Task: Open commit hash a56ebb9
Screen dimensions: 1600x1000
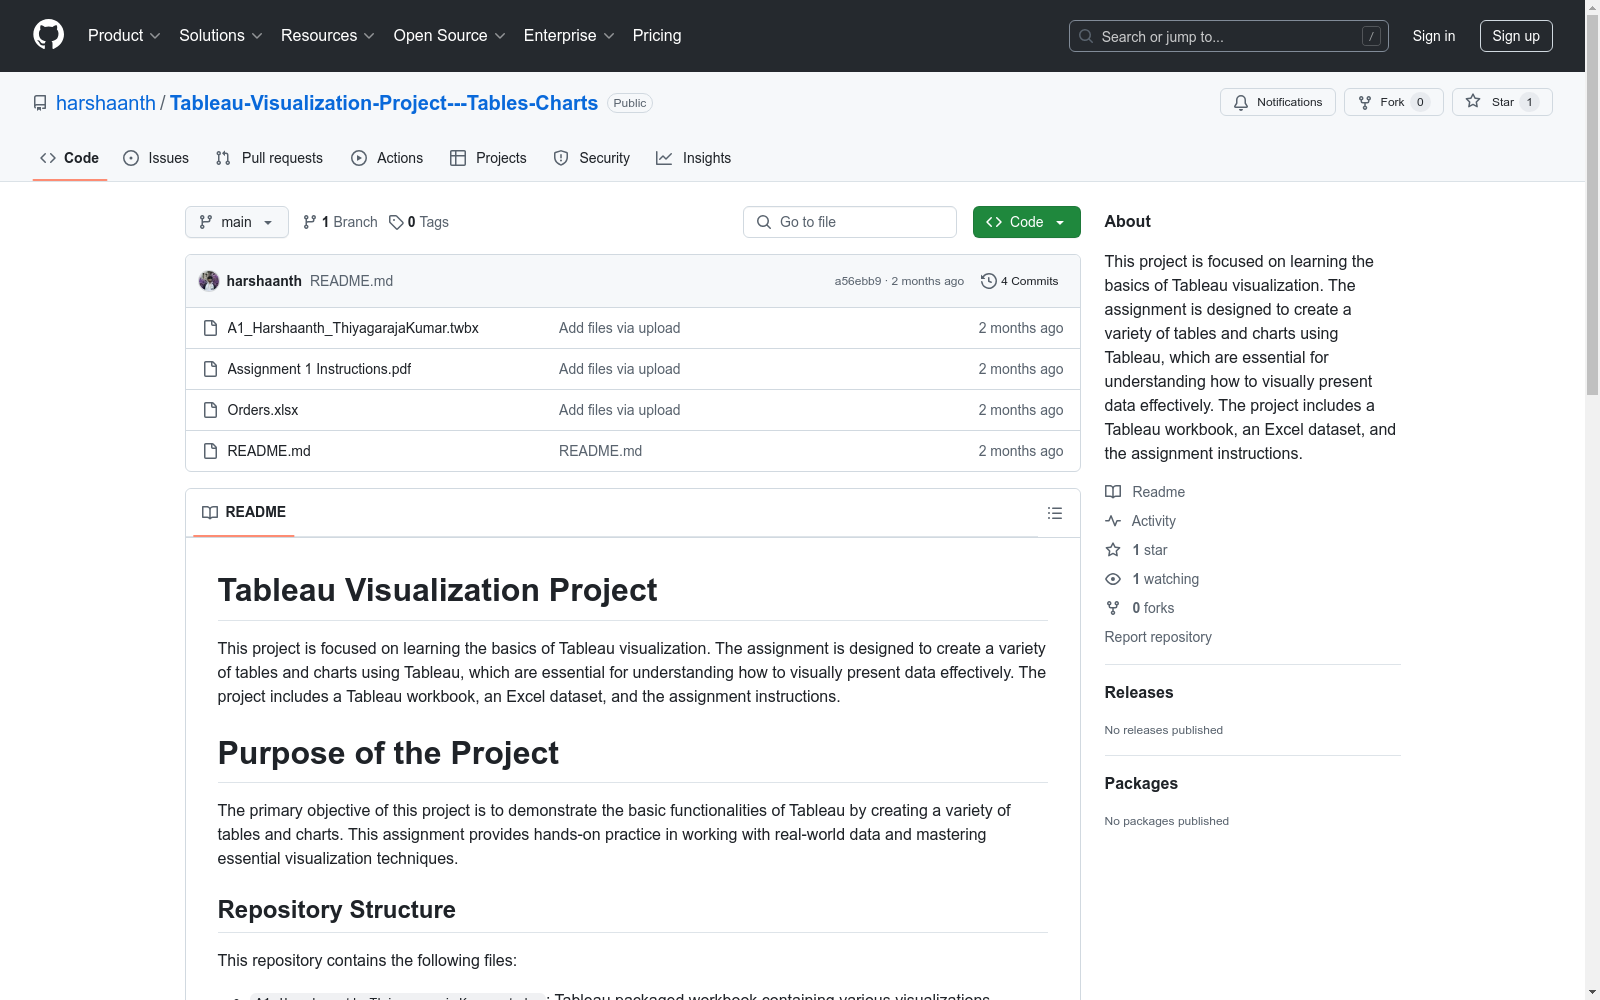Action: pyautogui.click(x=858, y=281)
